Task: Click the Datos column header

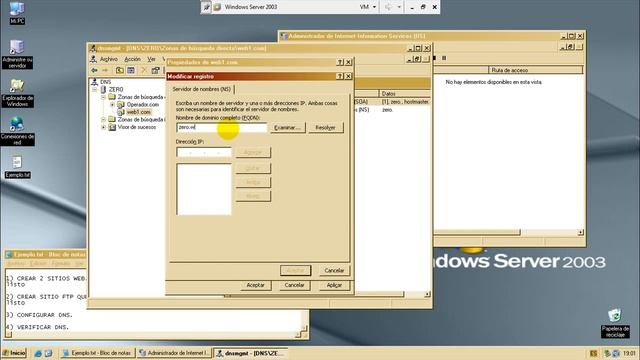Action: pyautogui.click(x=404, y=93)
